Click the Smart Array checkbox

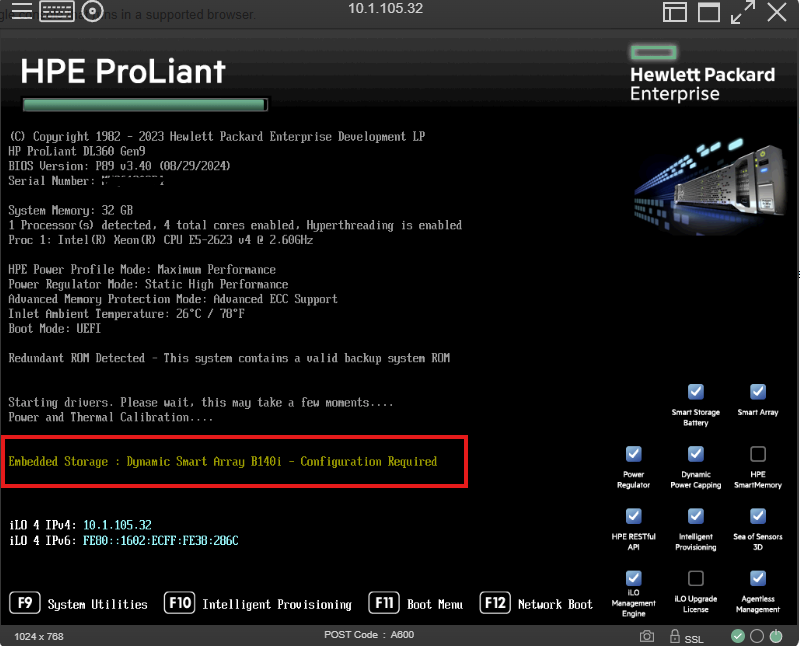point(758,392)
